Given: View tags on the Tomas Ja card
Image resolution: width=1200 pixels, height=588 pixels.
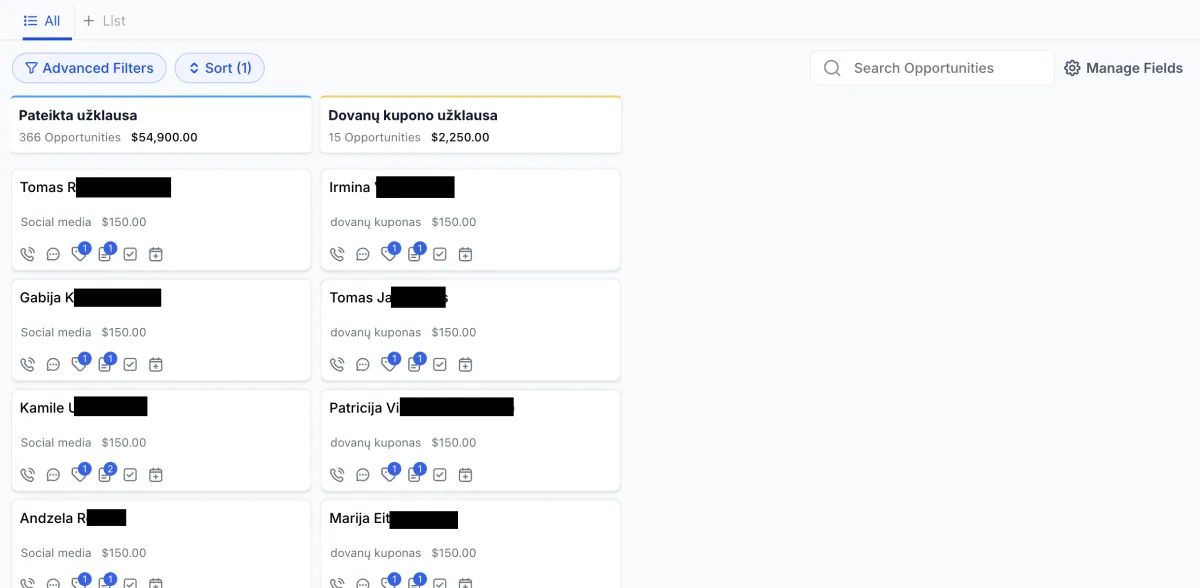Looking at the screenshot, I should pyautogui.click(x=390, y=363).
